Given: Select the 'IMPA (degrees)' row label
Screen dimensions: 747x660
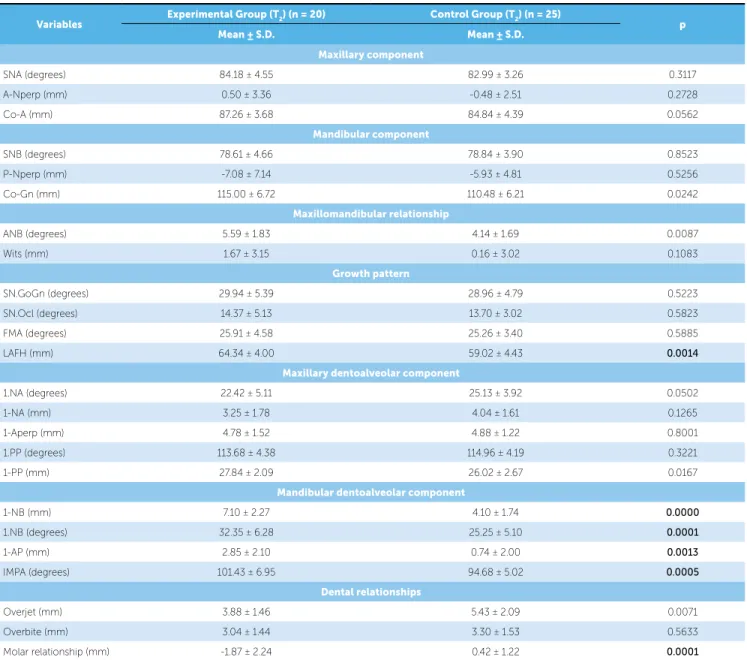Looking at the screenshot, I should pos(36,572).
